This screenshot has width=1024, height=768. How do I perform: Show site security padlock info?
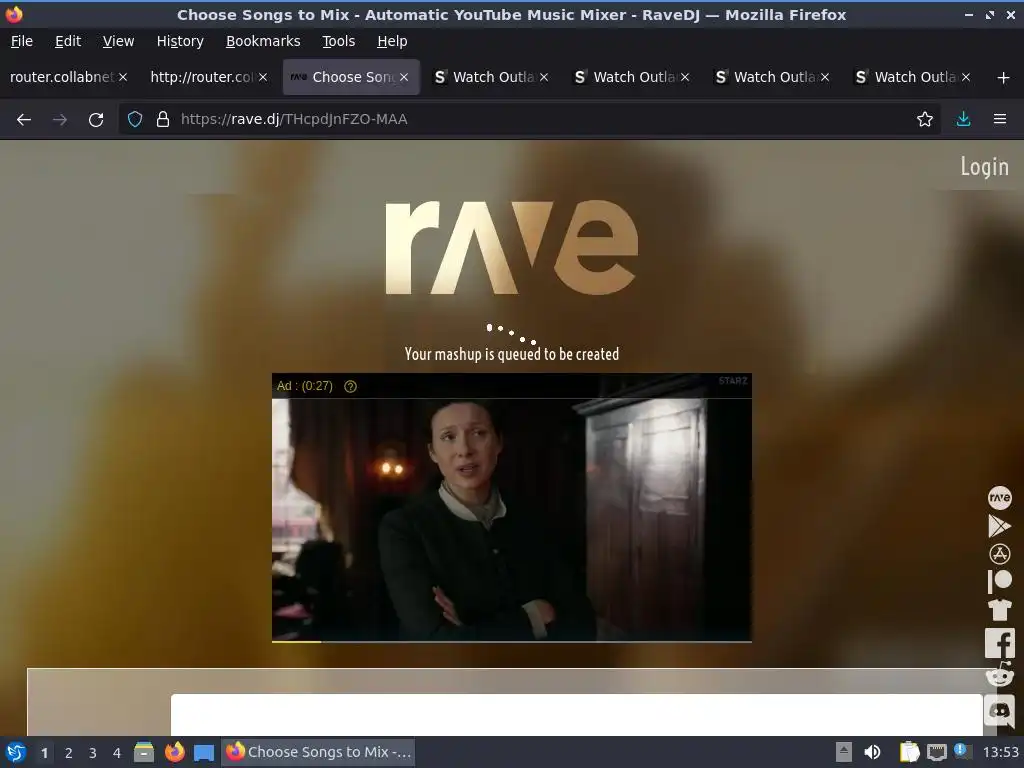pyautogui.click(x=163, y=120)
